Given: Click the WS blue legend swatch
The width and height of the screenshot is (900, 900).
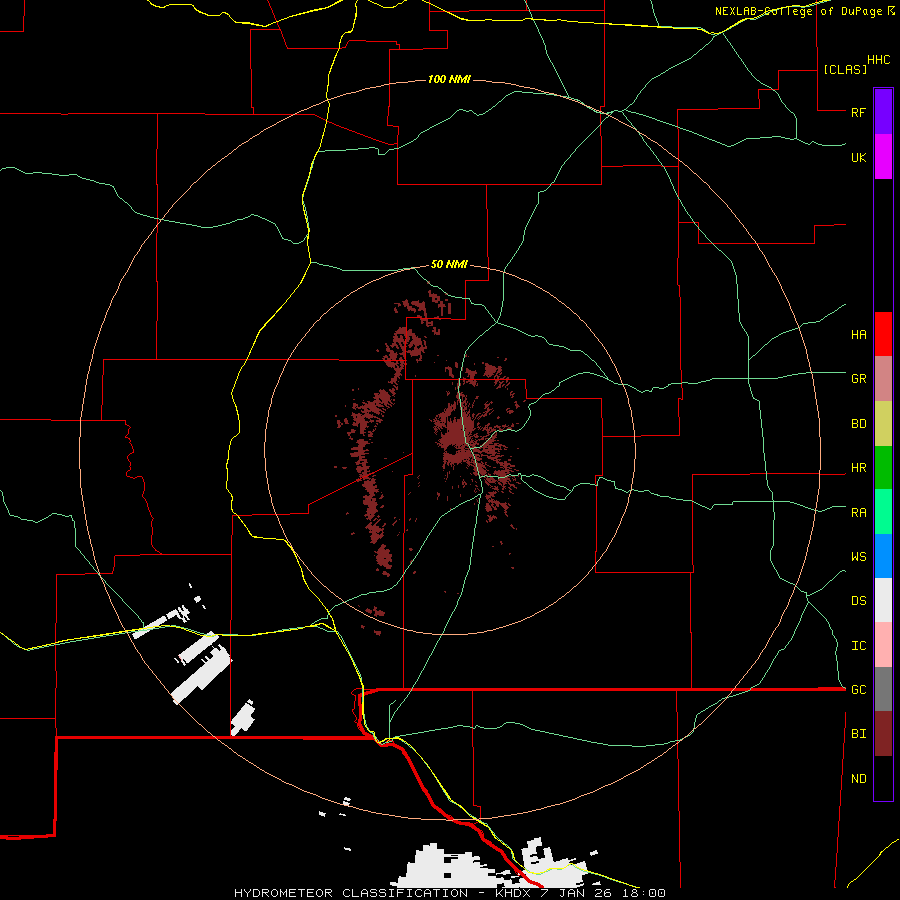Looking at the screenshot, I should pos(883,556).
